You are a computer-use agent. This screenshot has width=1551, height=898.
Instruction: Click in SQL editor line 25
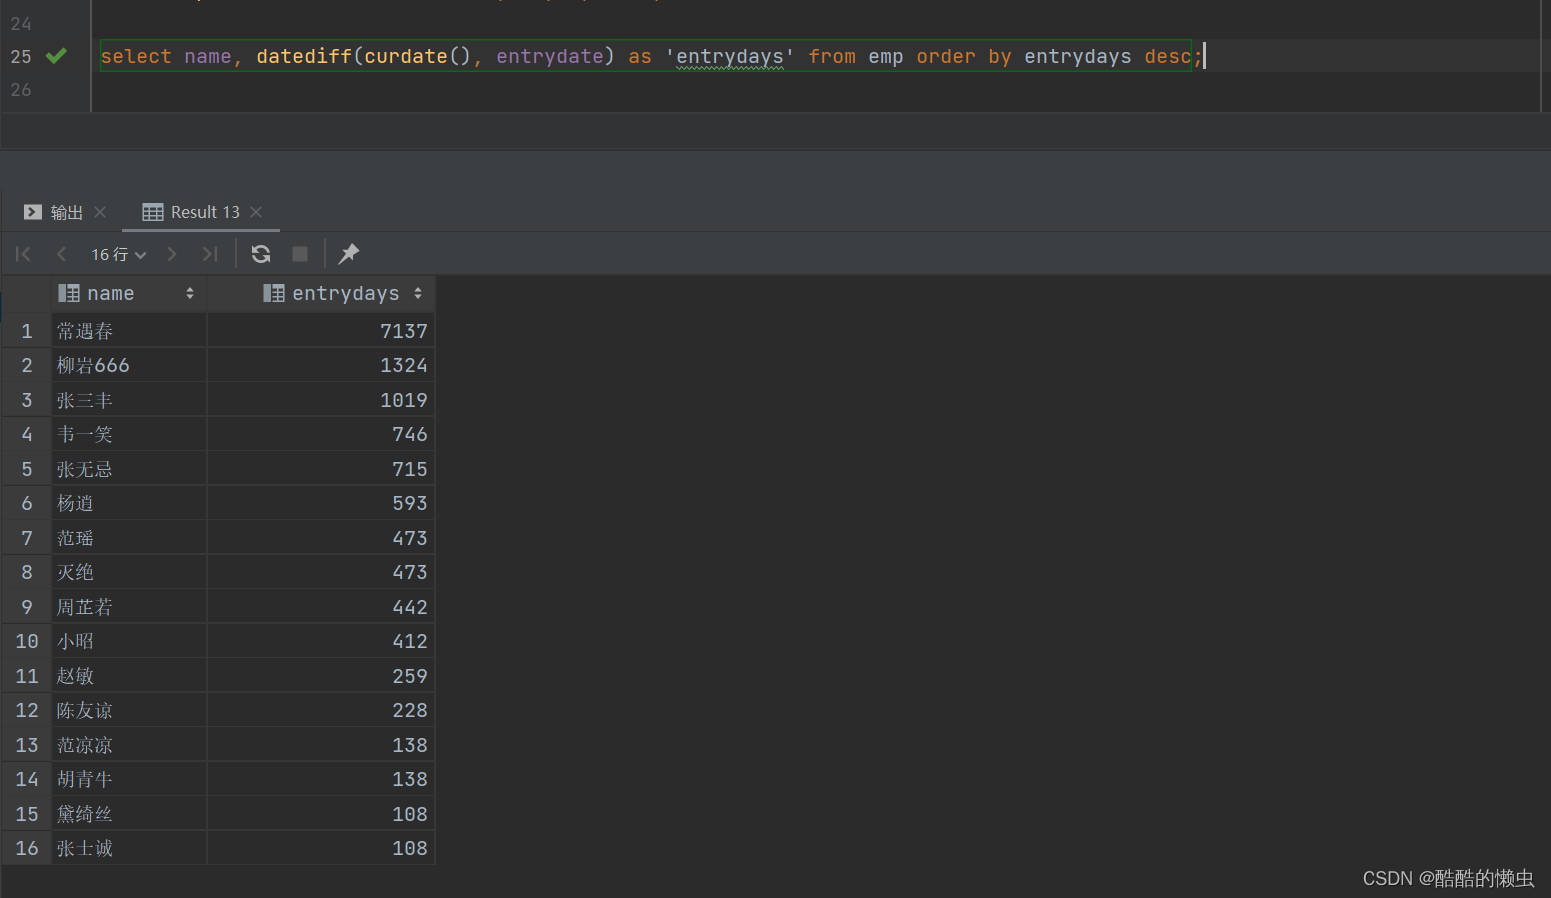[x=650, y=56]
